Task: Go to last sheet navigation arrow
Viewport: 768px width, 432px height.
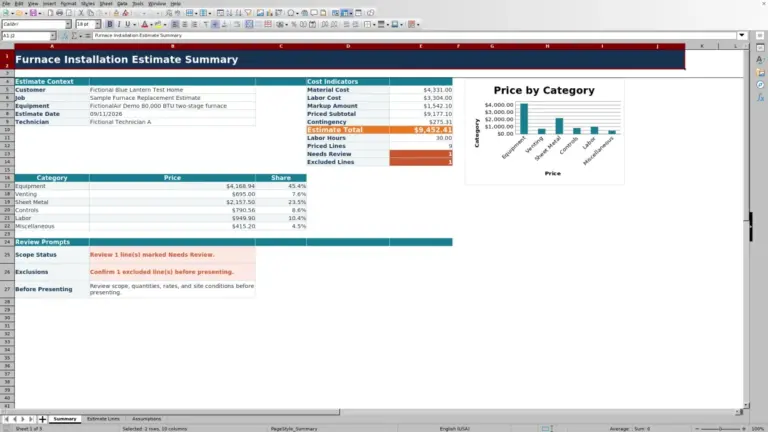Action: tap(31, 419)
